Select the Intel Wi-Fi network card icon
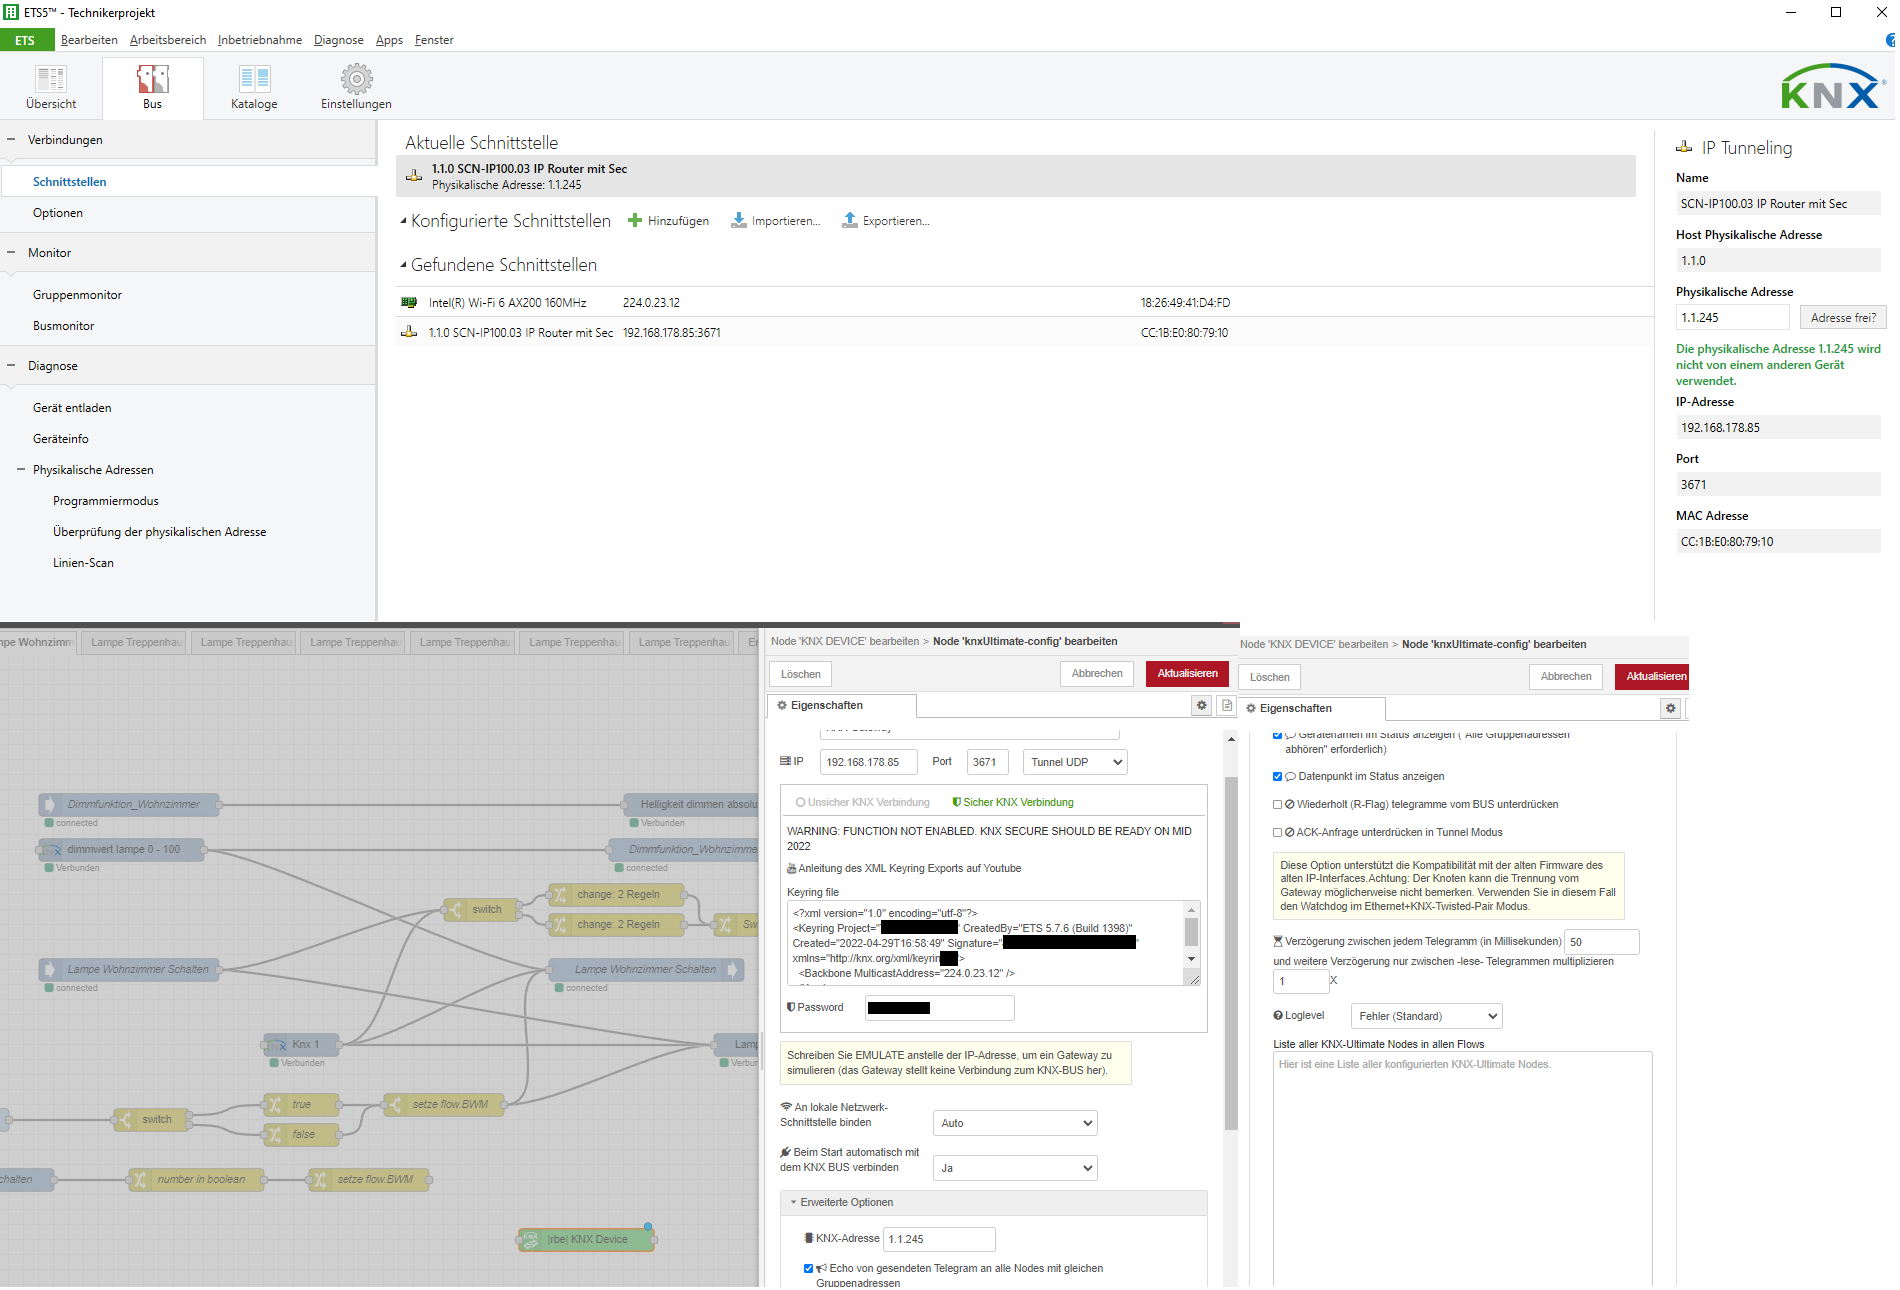The image size is (1900, 1290). pos(409,302)
